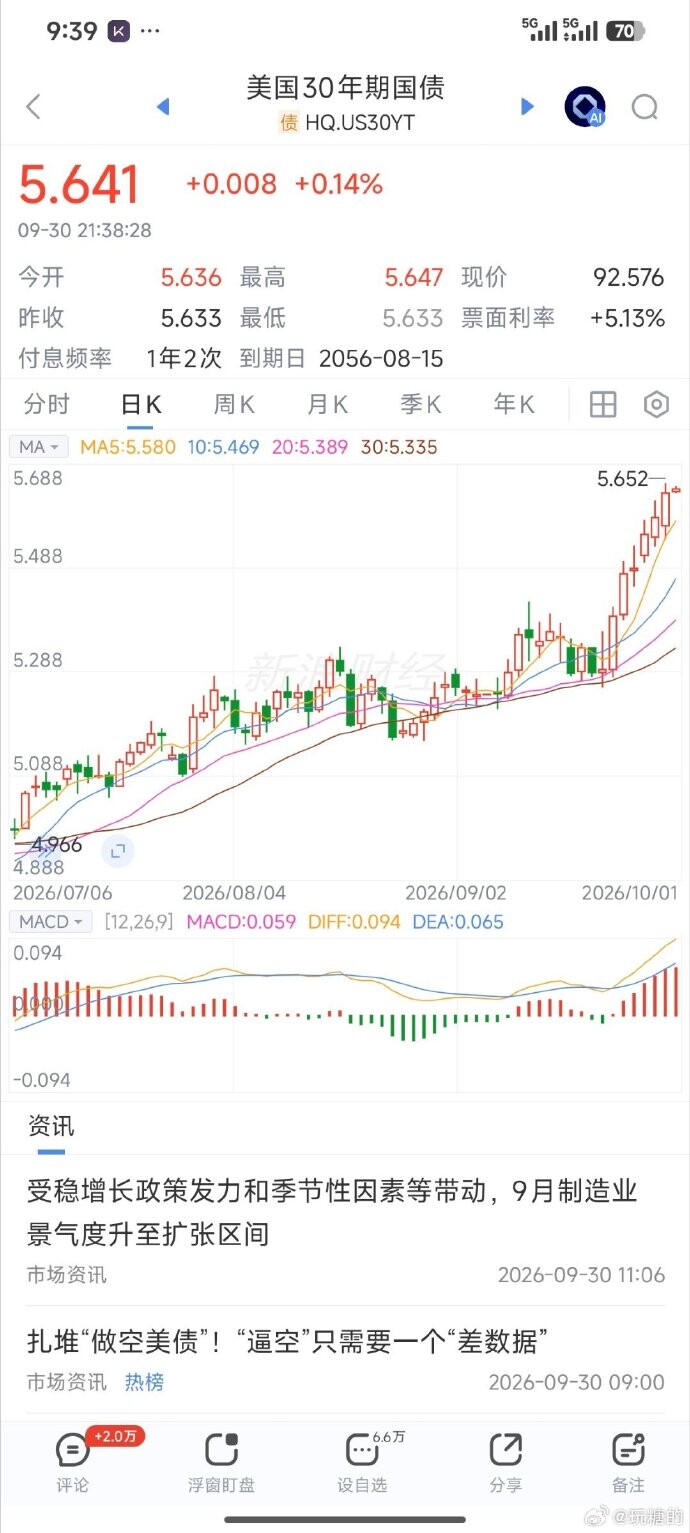Tap the 5.652 high price marker
The height and width of the screenshot is (1533, 690).
[623, 479]
